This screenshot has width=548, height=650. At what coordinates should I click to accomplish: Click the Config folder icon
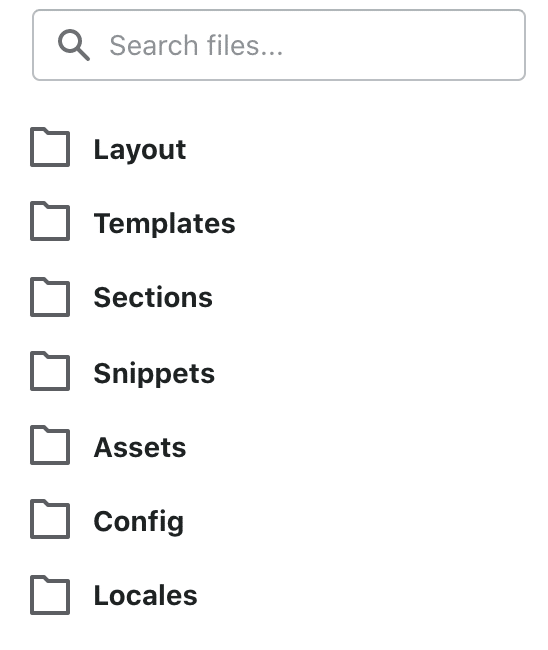[50, 519]
